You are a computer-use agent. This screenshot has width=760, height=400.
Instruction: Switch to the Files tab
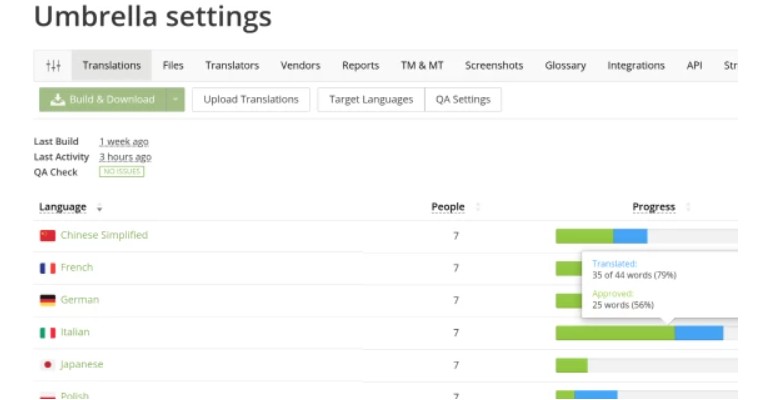(x=173, y=66)
